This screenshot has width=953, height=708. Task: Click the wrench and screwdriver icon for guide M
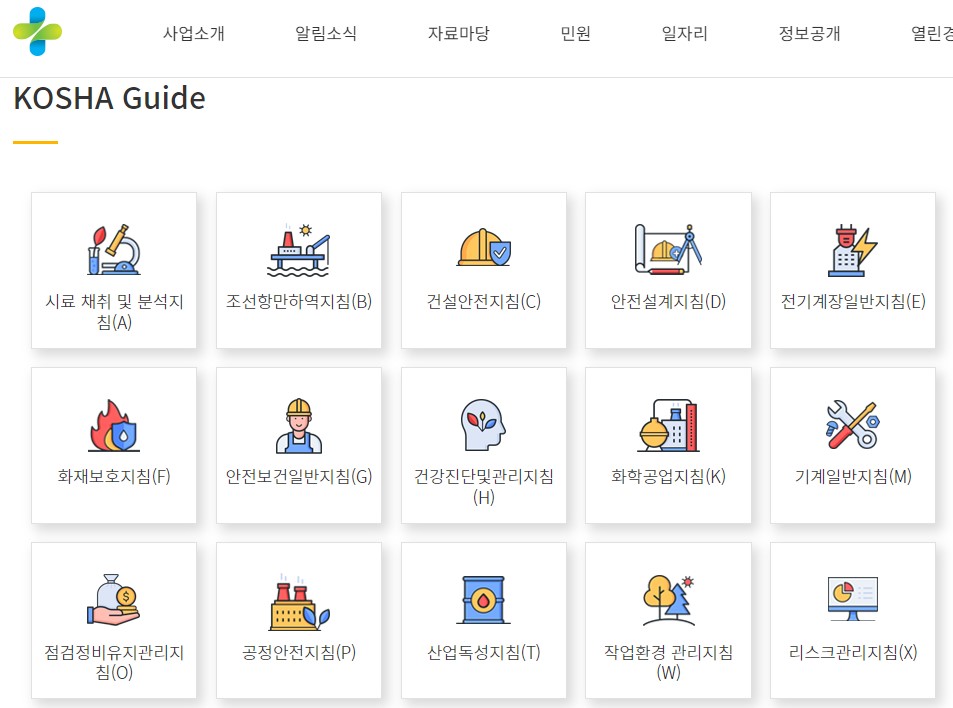(853, 424)
